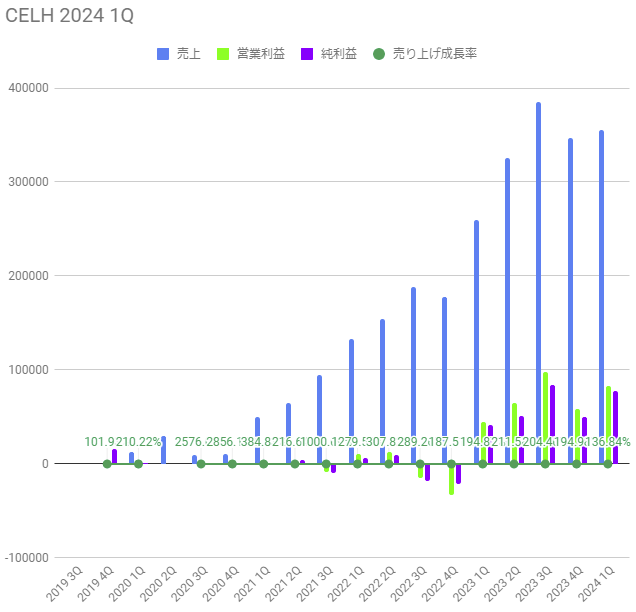Click the purple 純利益 legend swatch
This screenshot has height=612, width=636.
[x=307, y=54]
